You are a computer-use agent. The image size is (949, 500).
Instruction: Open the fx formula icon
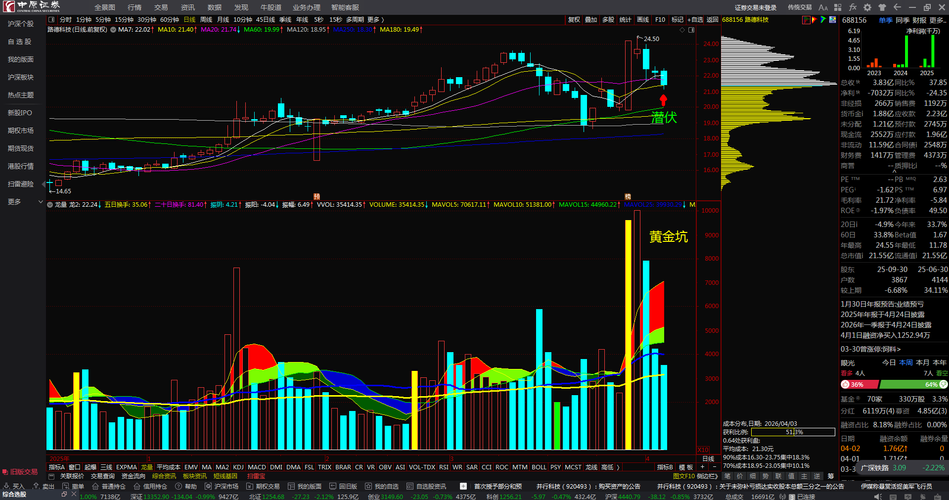click(x=853, y=7)
